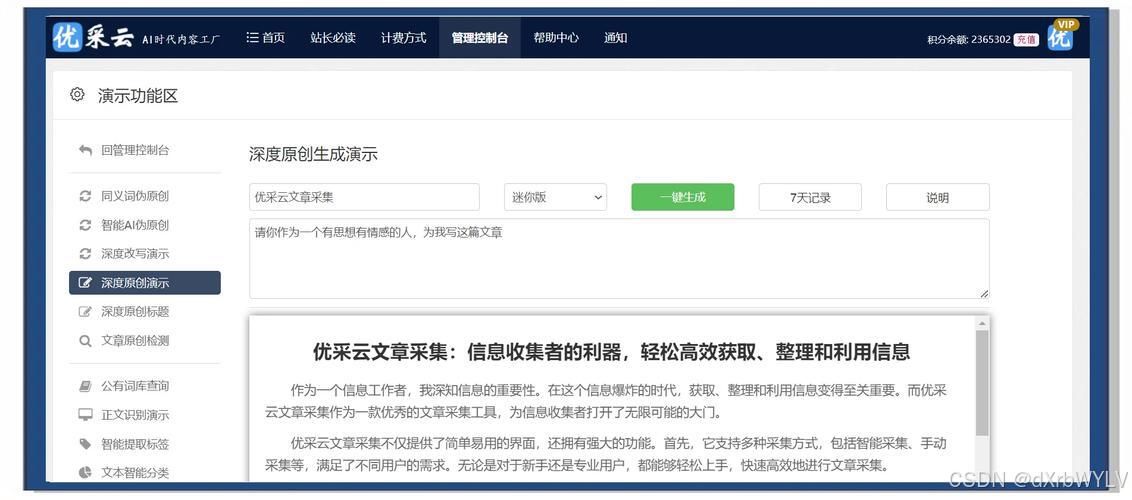Click the edit icon next to 深度原创演示

(x=85, y=283)
